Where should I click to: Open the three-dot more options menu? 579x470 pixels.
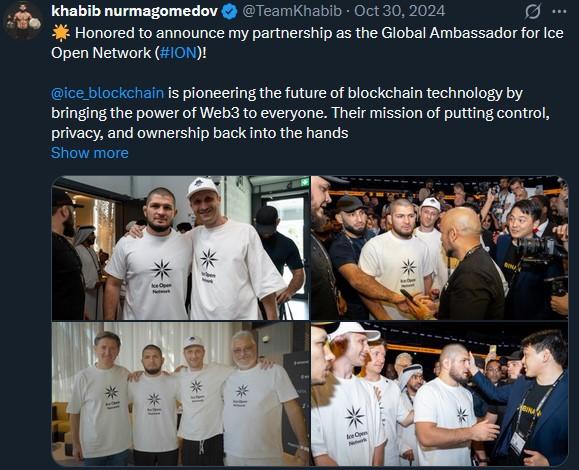pyautogui.click(x=559, y=12)
